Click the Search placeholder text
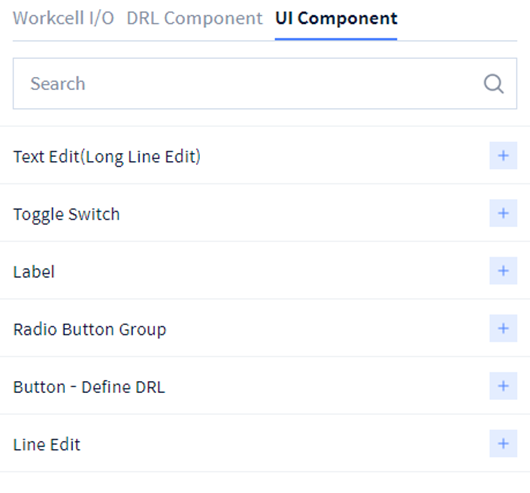Viewport: 530px width, 493px height. [58, 83]
